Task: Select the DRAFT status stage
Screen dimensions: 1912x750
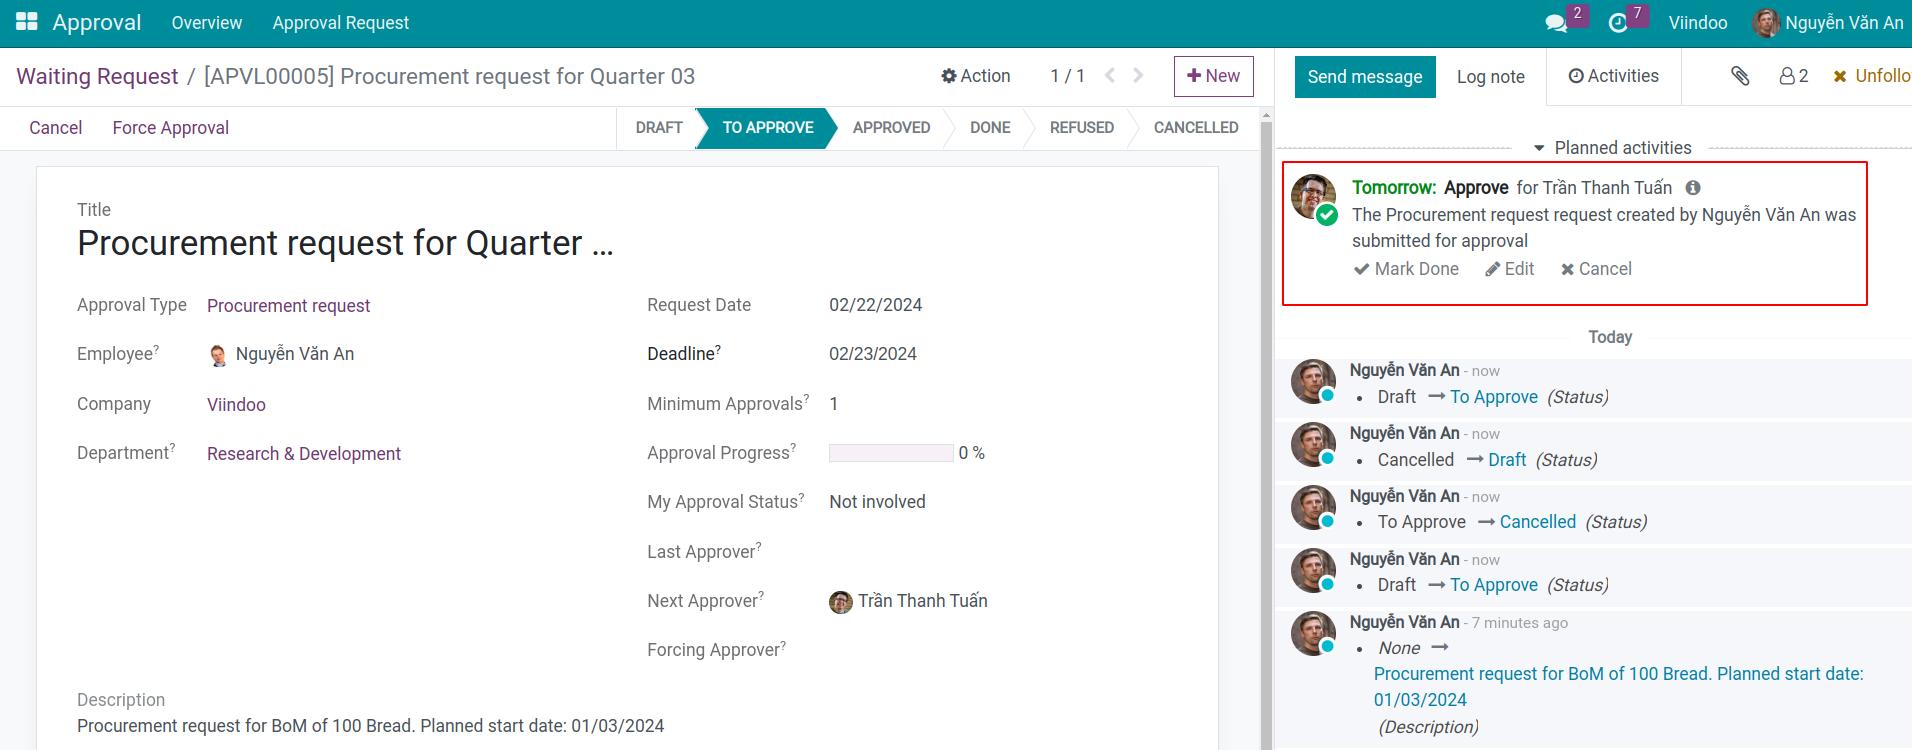Action: pyautogui.click(x=659, y=128)
